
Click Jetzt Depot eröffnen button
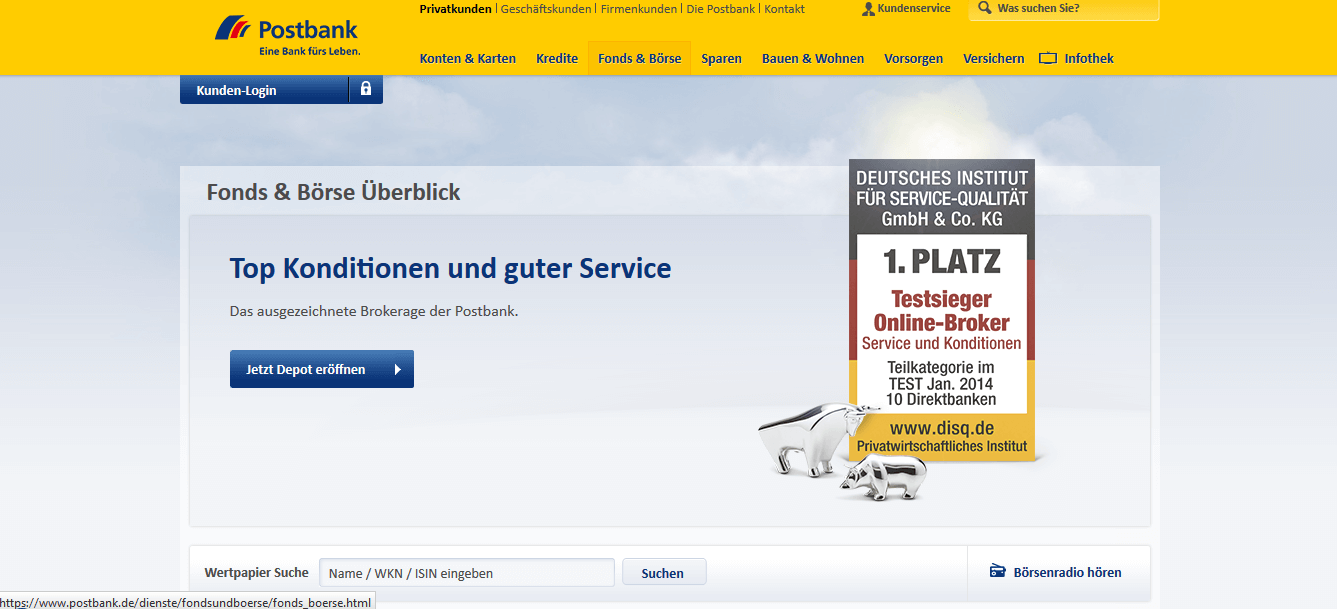tap(322, 369)
